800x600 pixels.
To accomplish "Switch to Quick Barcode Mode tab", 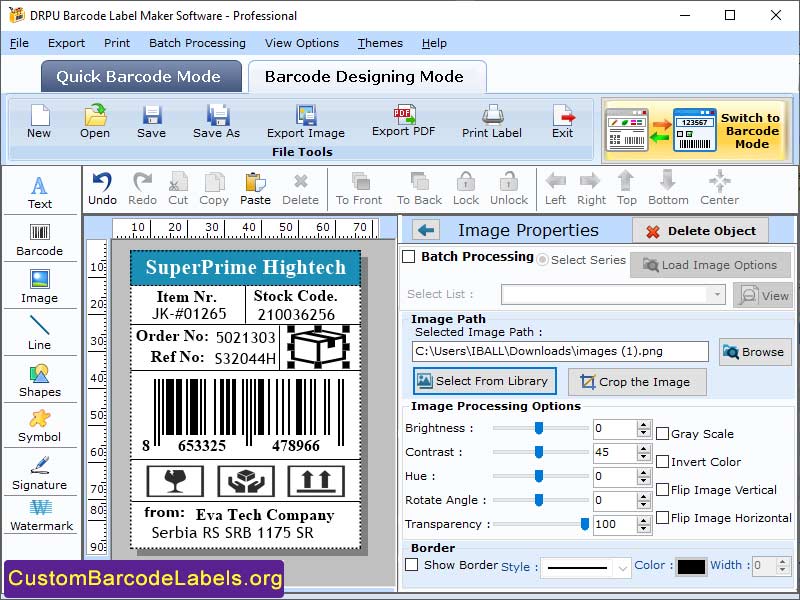I will pos(140,76).
